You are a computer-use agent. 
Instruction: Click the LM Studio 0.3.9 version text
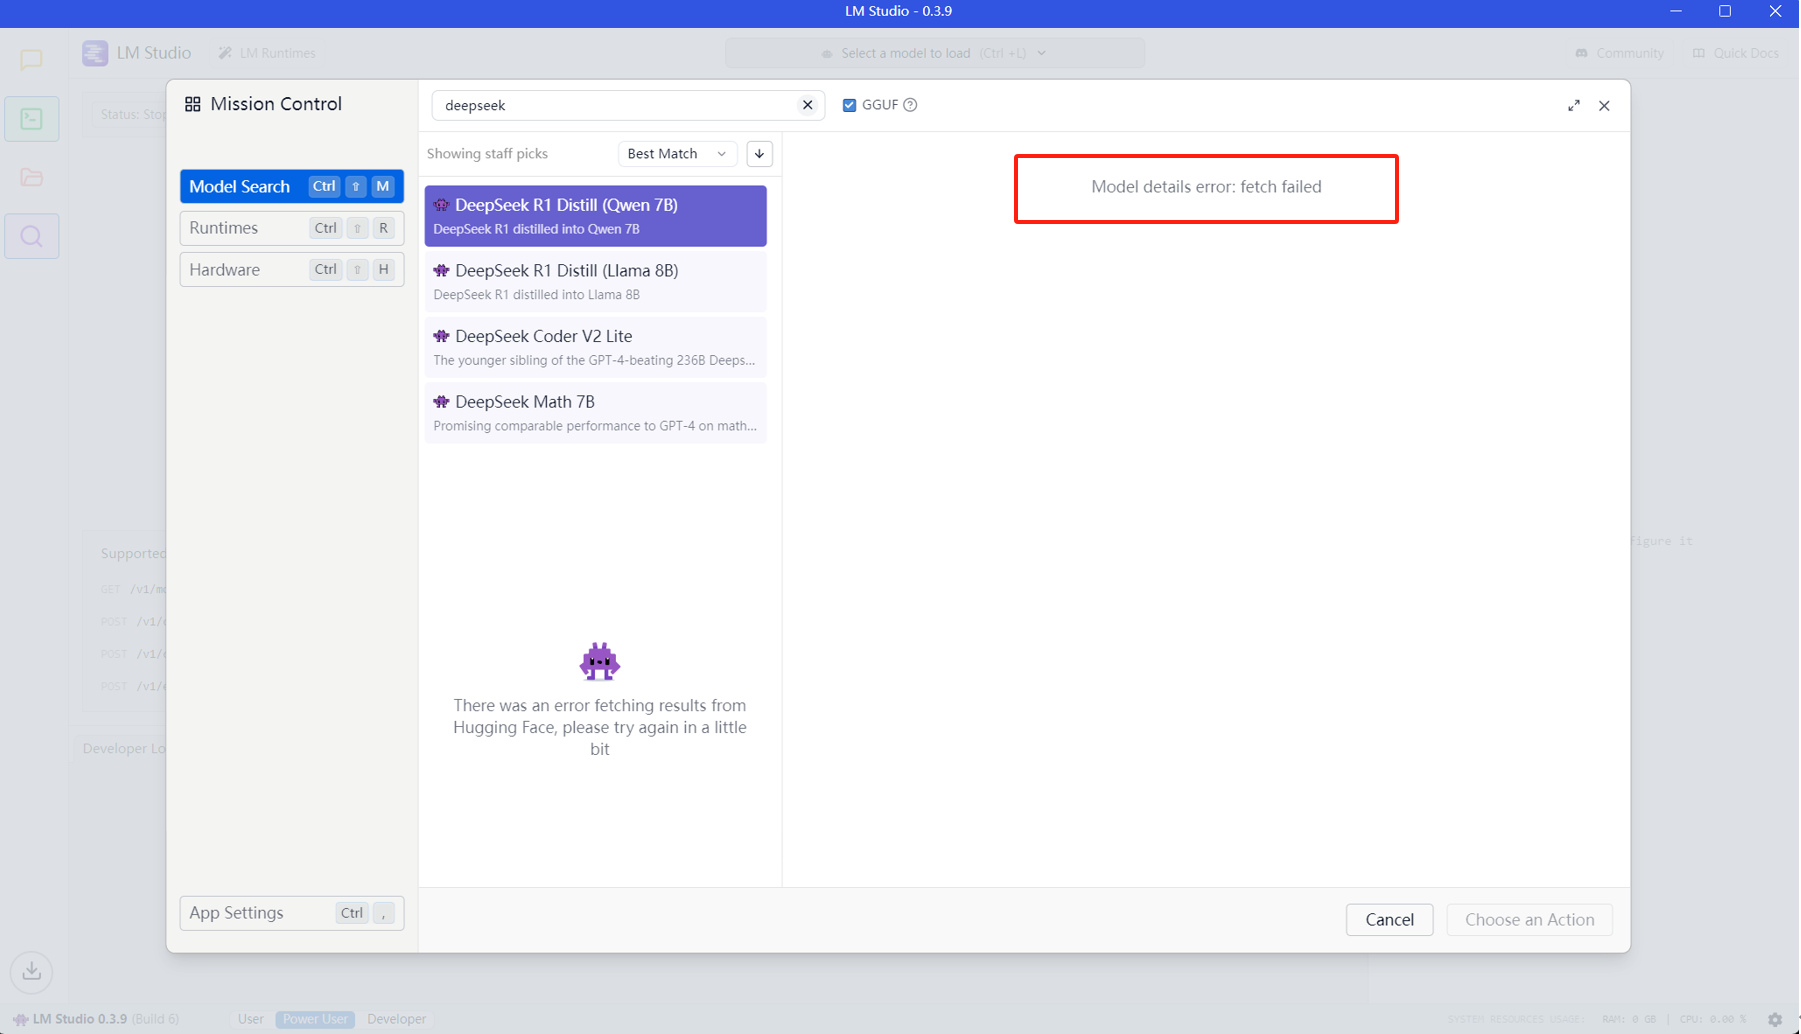pos(80,1019)
